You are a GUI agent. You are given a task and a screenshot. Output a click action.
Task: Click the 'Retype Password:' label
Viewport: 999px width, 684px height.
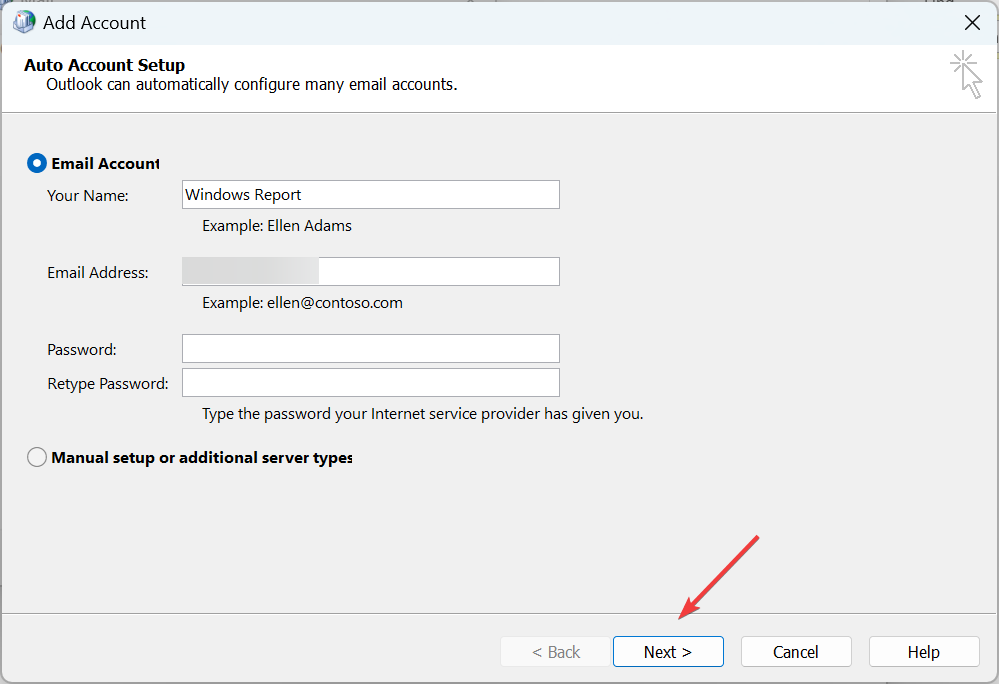(x=108, y=383)
